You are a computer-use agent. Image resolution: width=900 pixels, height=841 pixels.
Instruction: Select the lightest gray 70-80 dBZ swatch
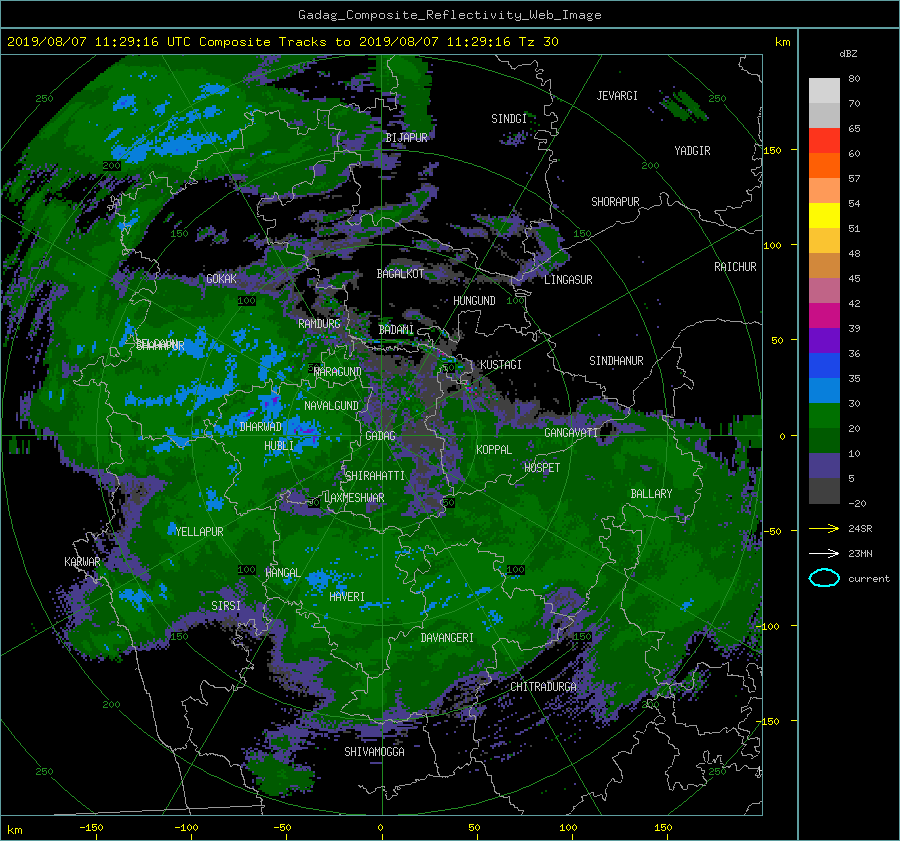[824, 91]
